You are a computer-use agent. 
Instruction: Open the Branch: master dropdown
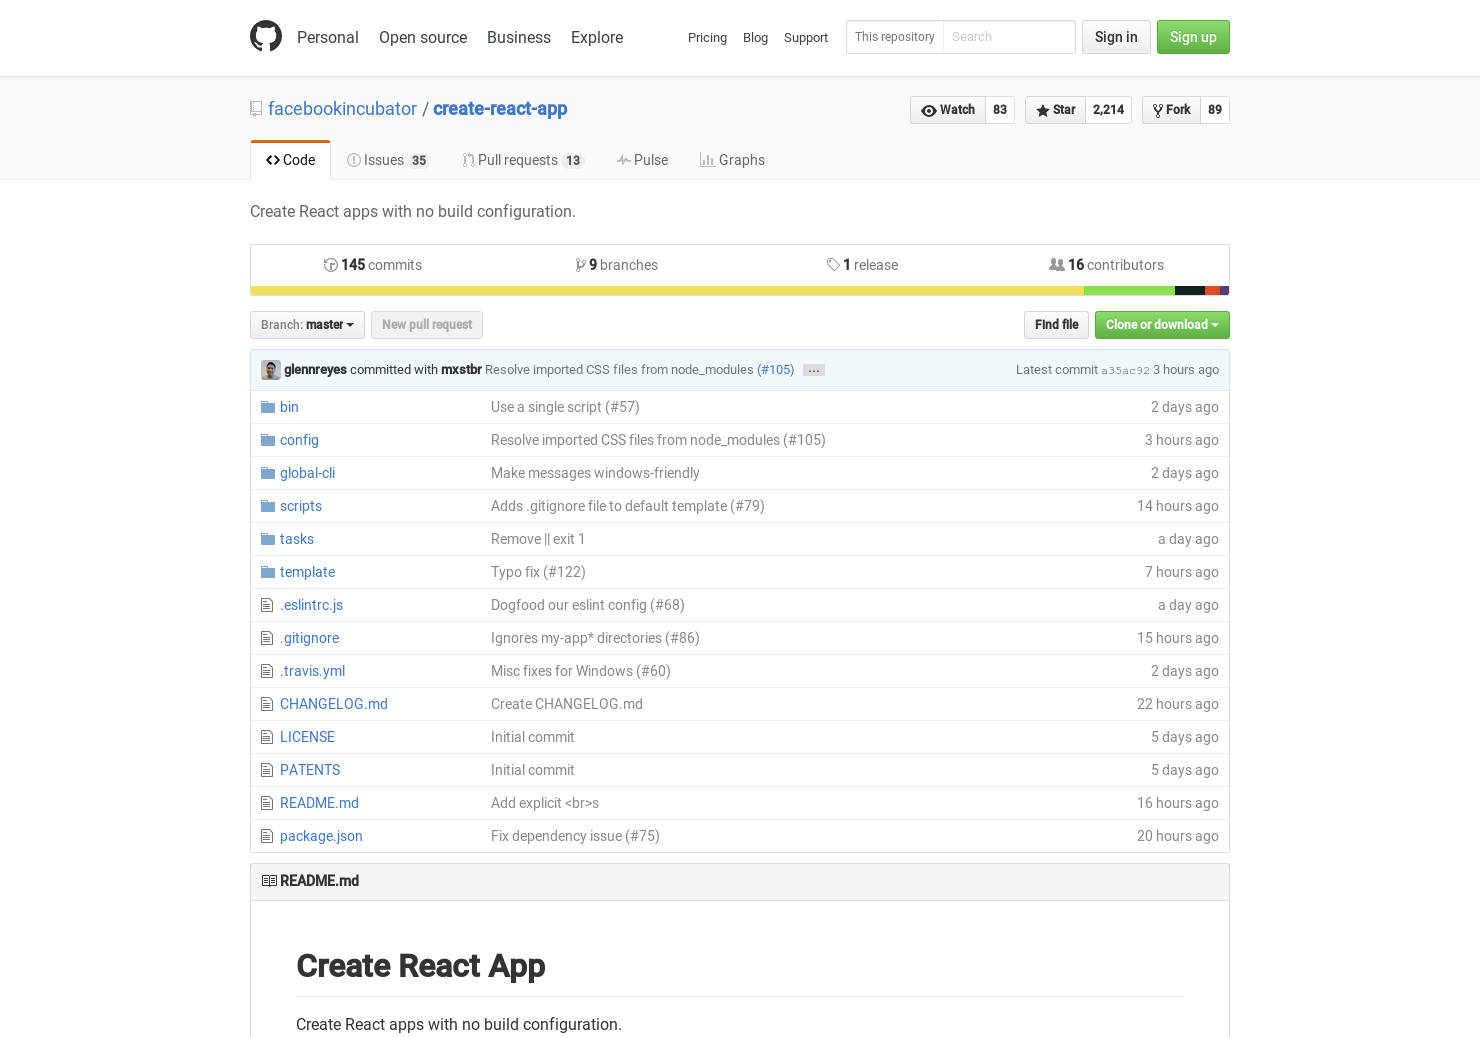tap(307, 324)
